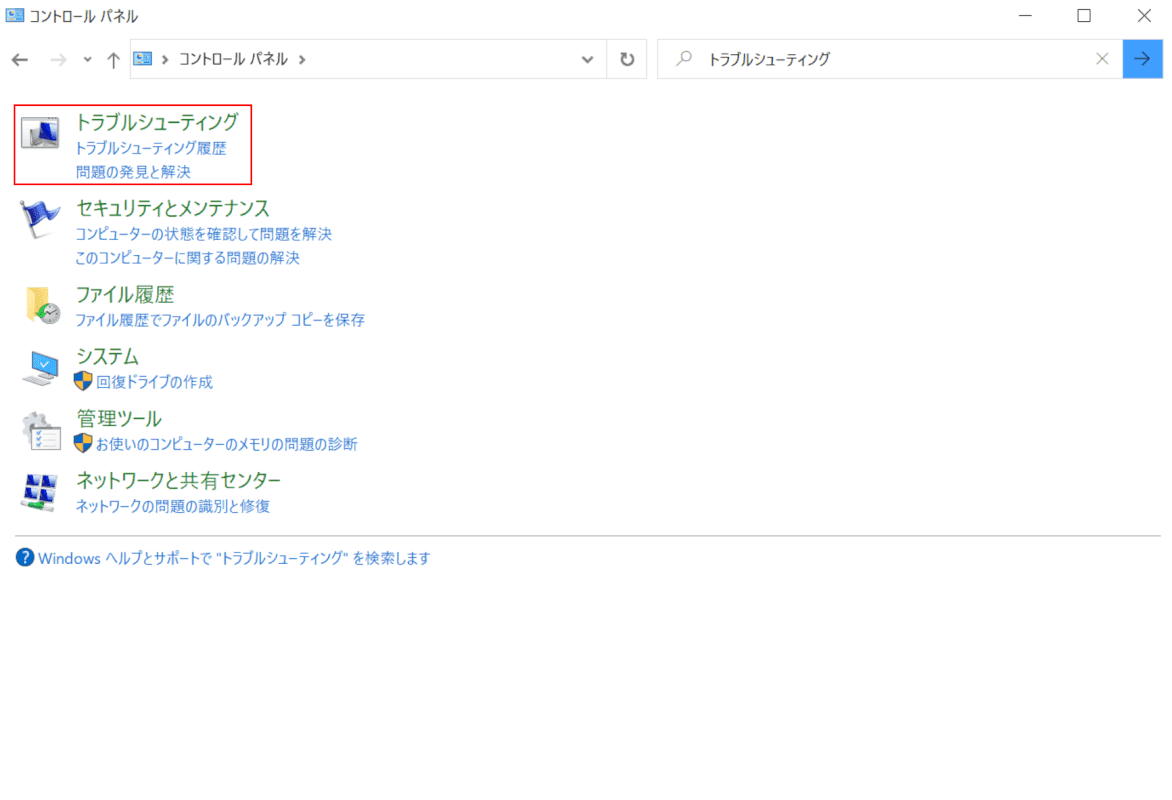1172x800 pixels.
Task: Go back with the left arrow
Action: (x=20, y=60)
